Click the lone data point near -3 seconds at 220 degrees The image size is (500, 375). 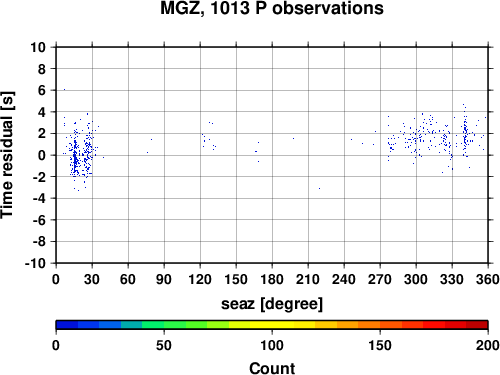[x=319, y=188]
